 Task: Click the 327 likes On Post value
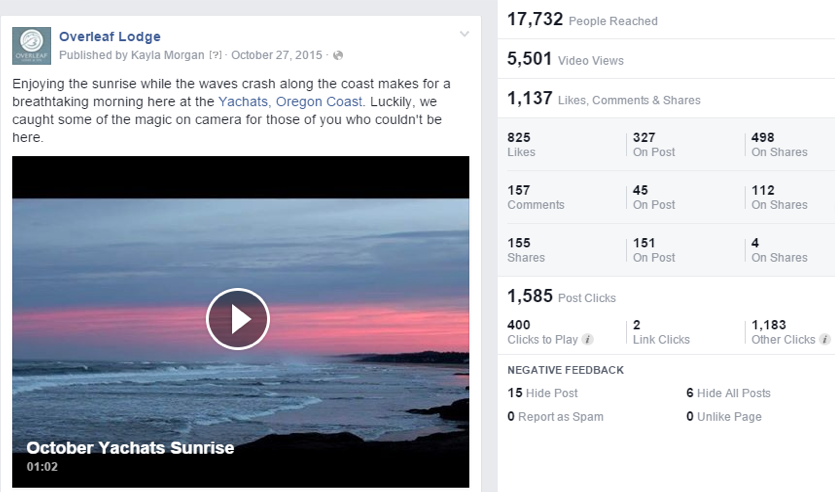(654, 144)
